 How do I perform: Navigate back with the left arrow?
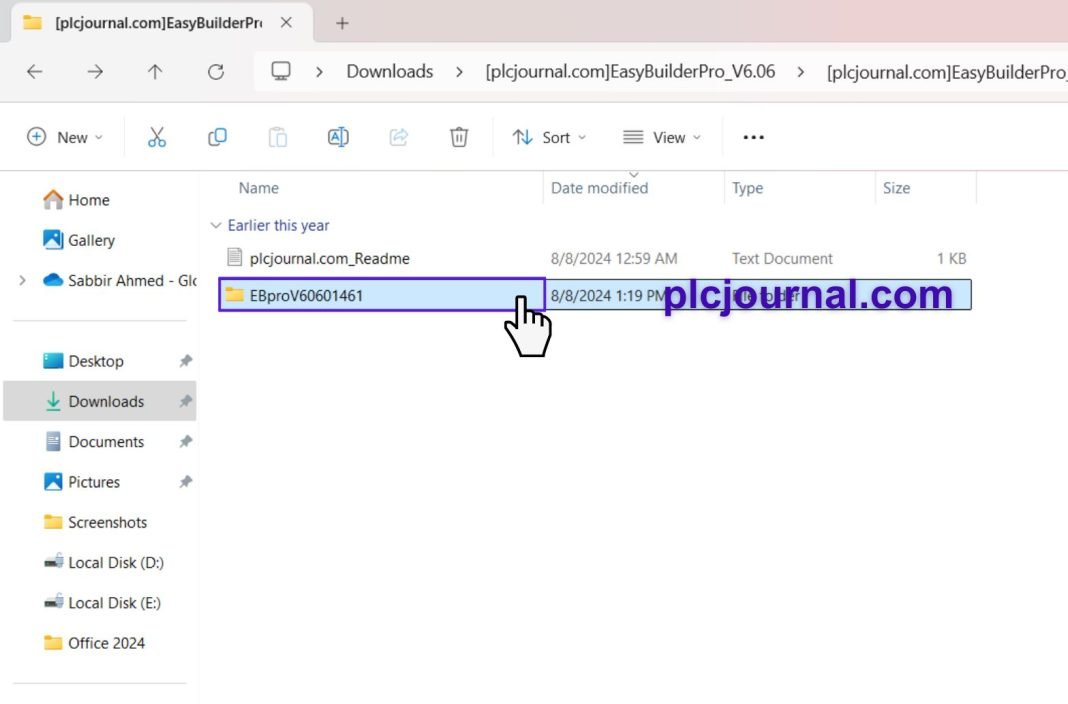tap(35, 72)
